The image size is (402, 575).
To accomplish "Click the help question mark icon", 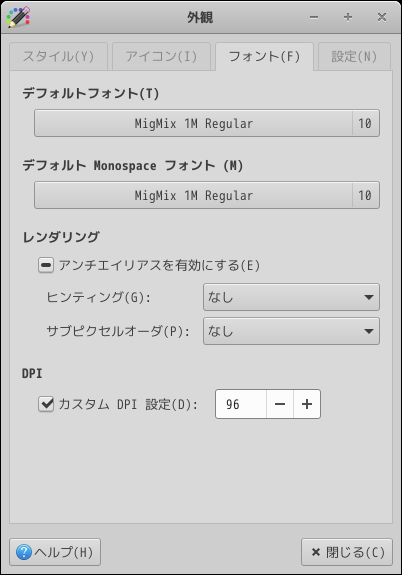I will click(24, 552).
